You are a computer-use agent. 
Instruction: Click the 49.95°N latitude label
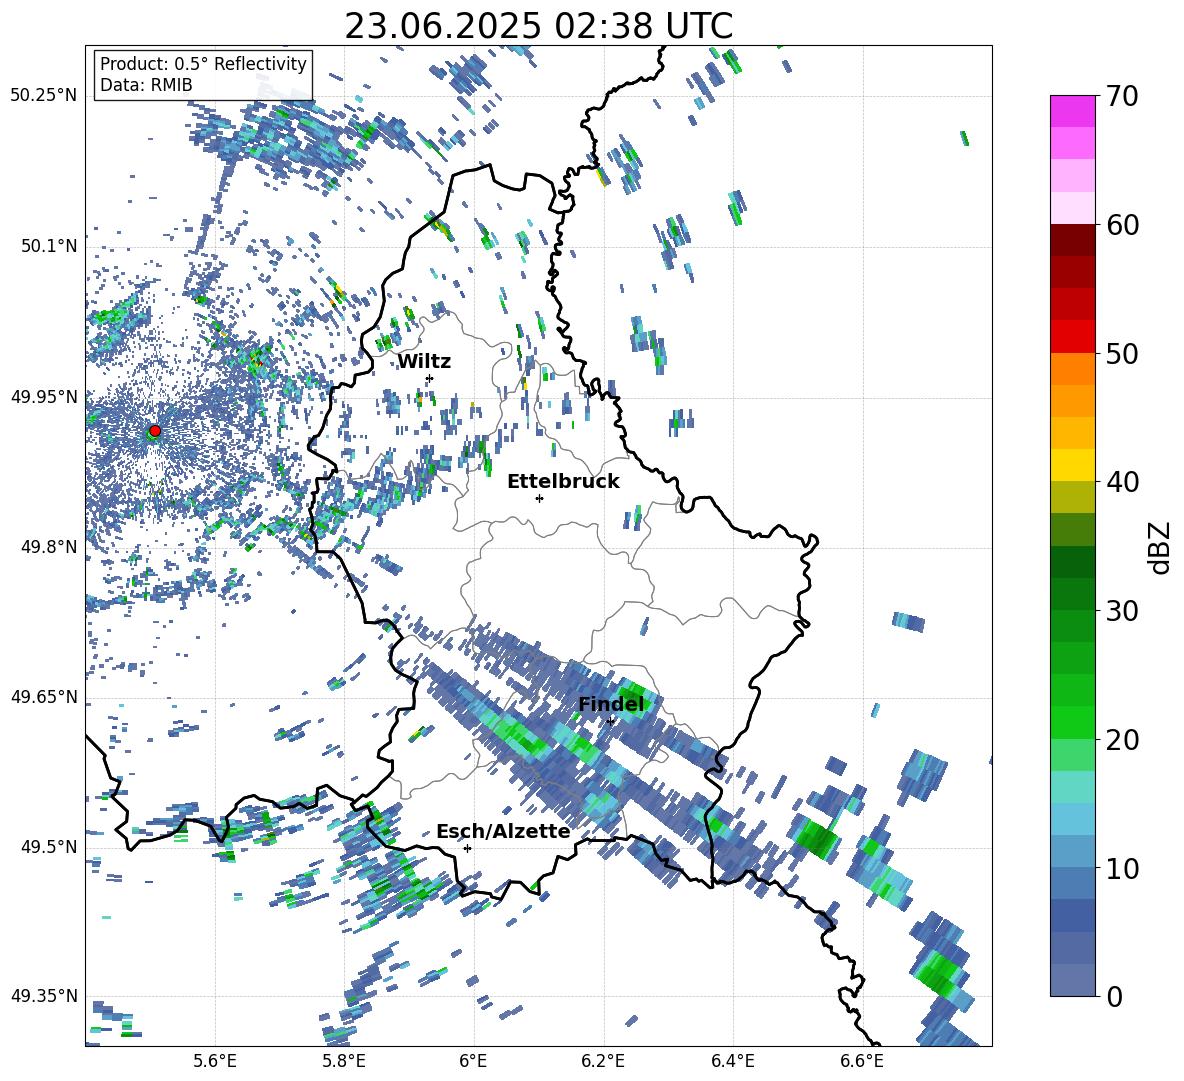pos(44,396)
